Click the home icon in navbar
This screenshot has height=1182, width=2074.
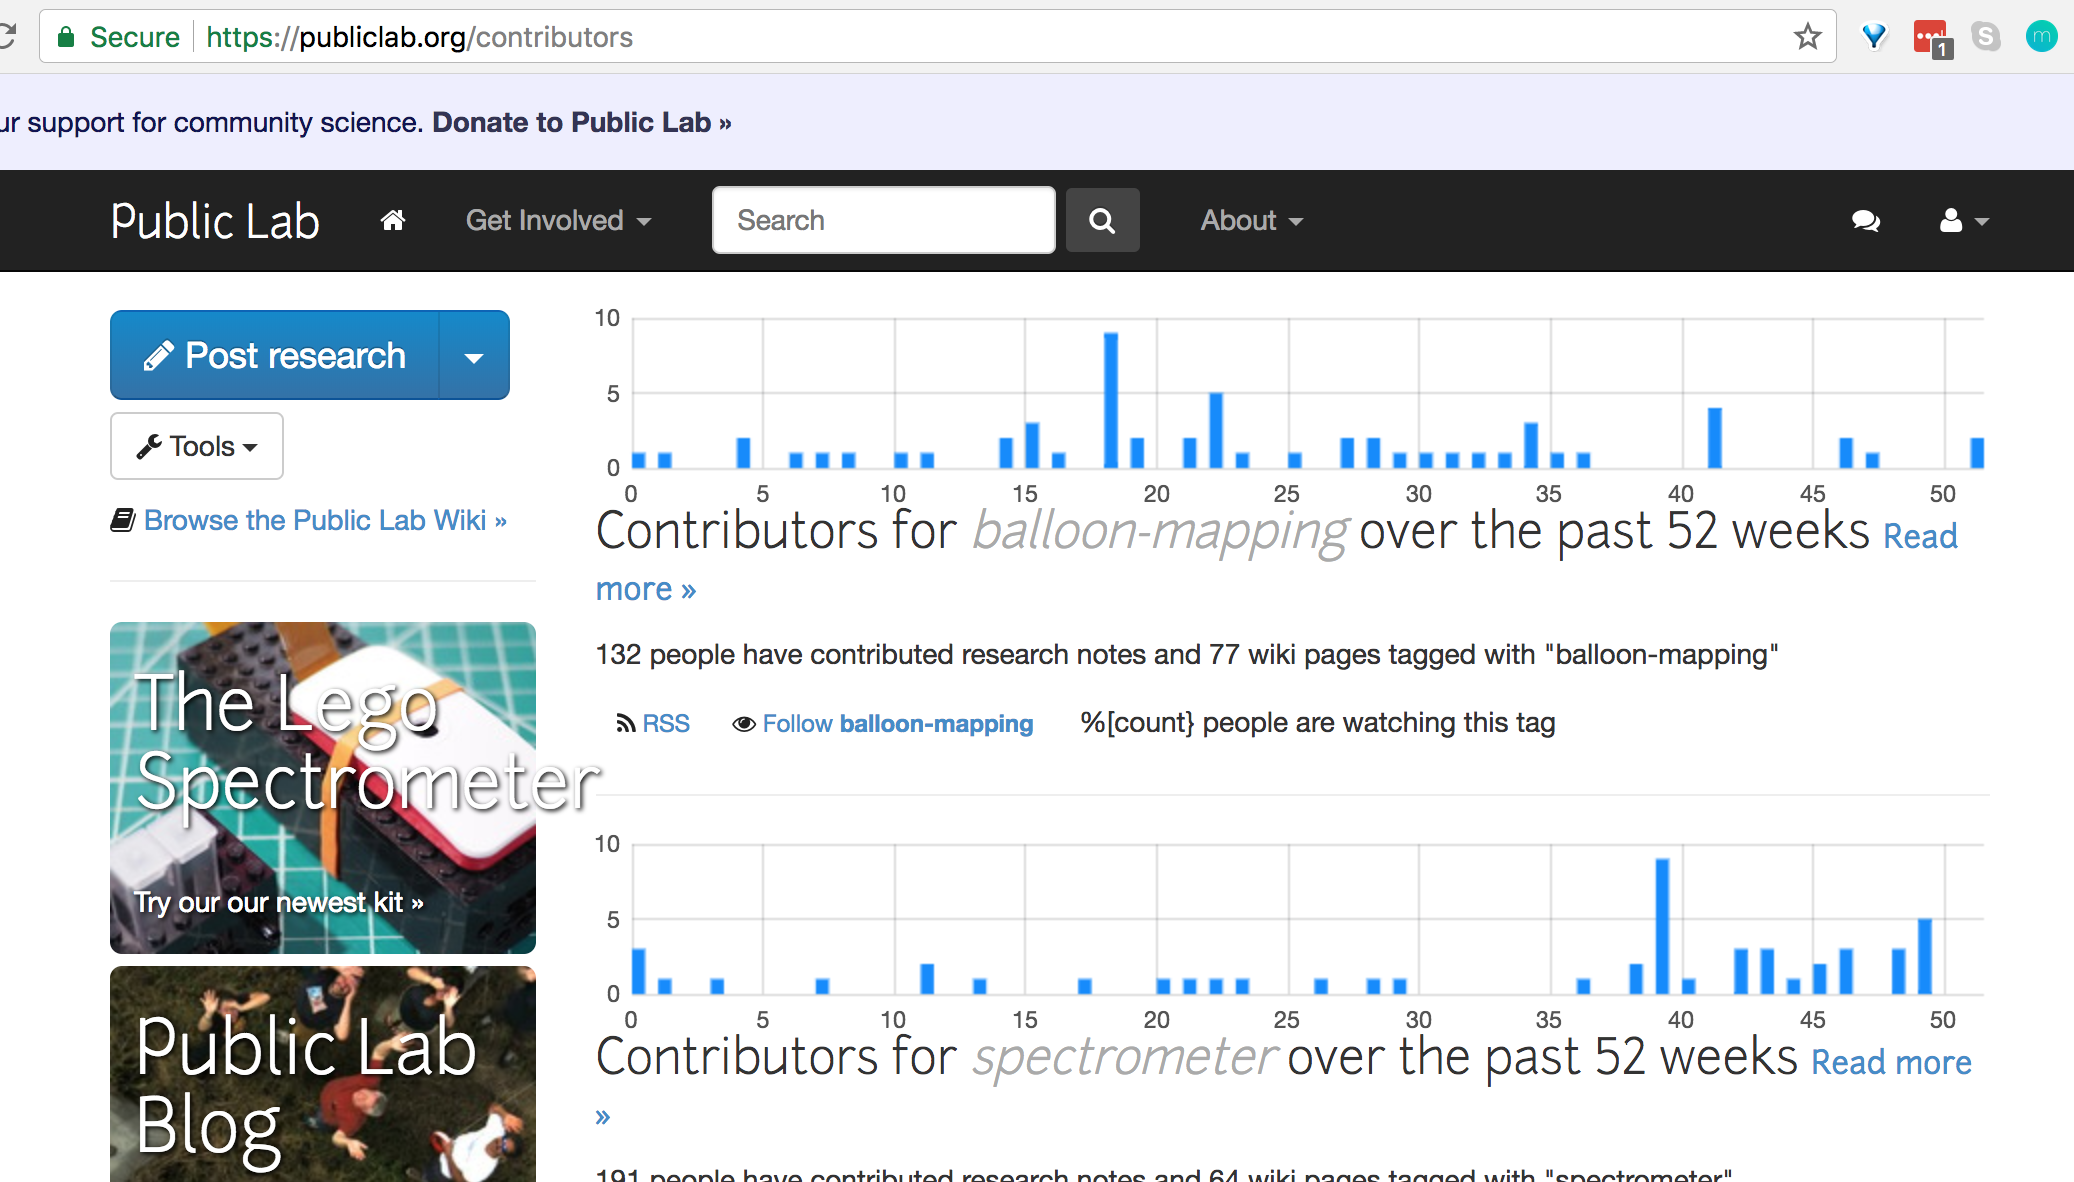pyautogui.click(x=393, y=220)
